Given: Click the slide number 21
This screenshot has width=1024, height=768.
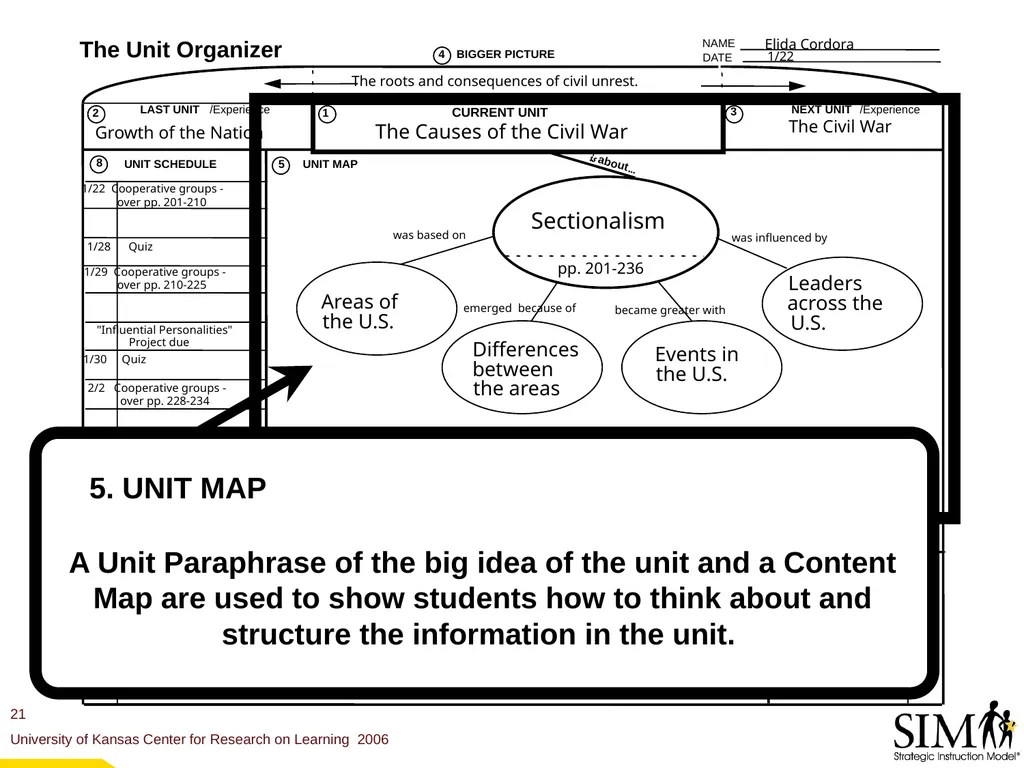Looking at the screenshot, I should 18,714.
